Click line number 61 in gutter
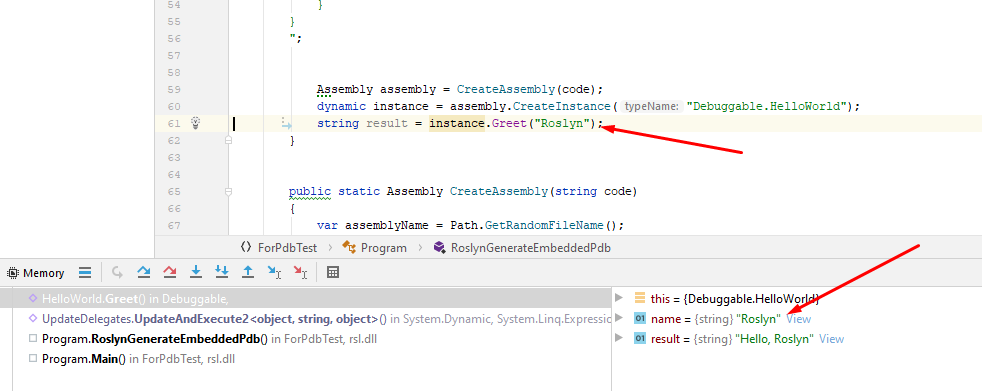The image size is (982, 391). tap(174, 123)
